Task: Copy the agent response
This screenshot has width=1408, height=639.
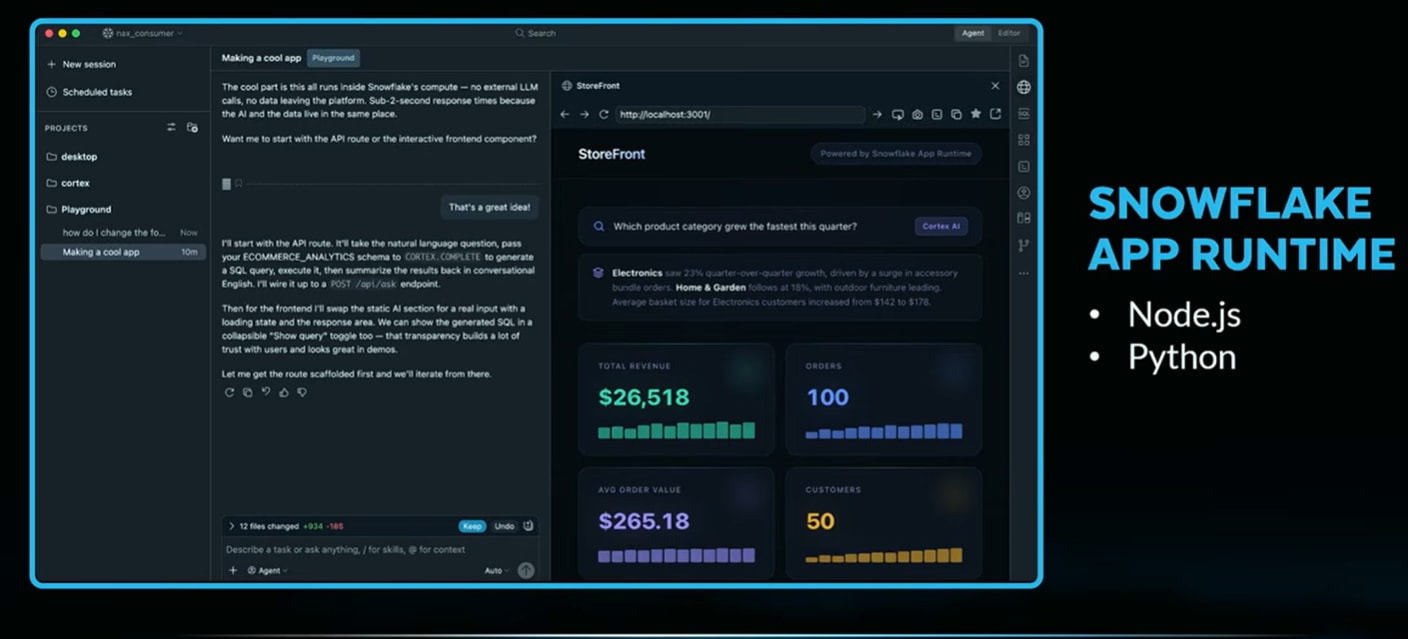Action: pos(248,393)
